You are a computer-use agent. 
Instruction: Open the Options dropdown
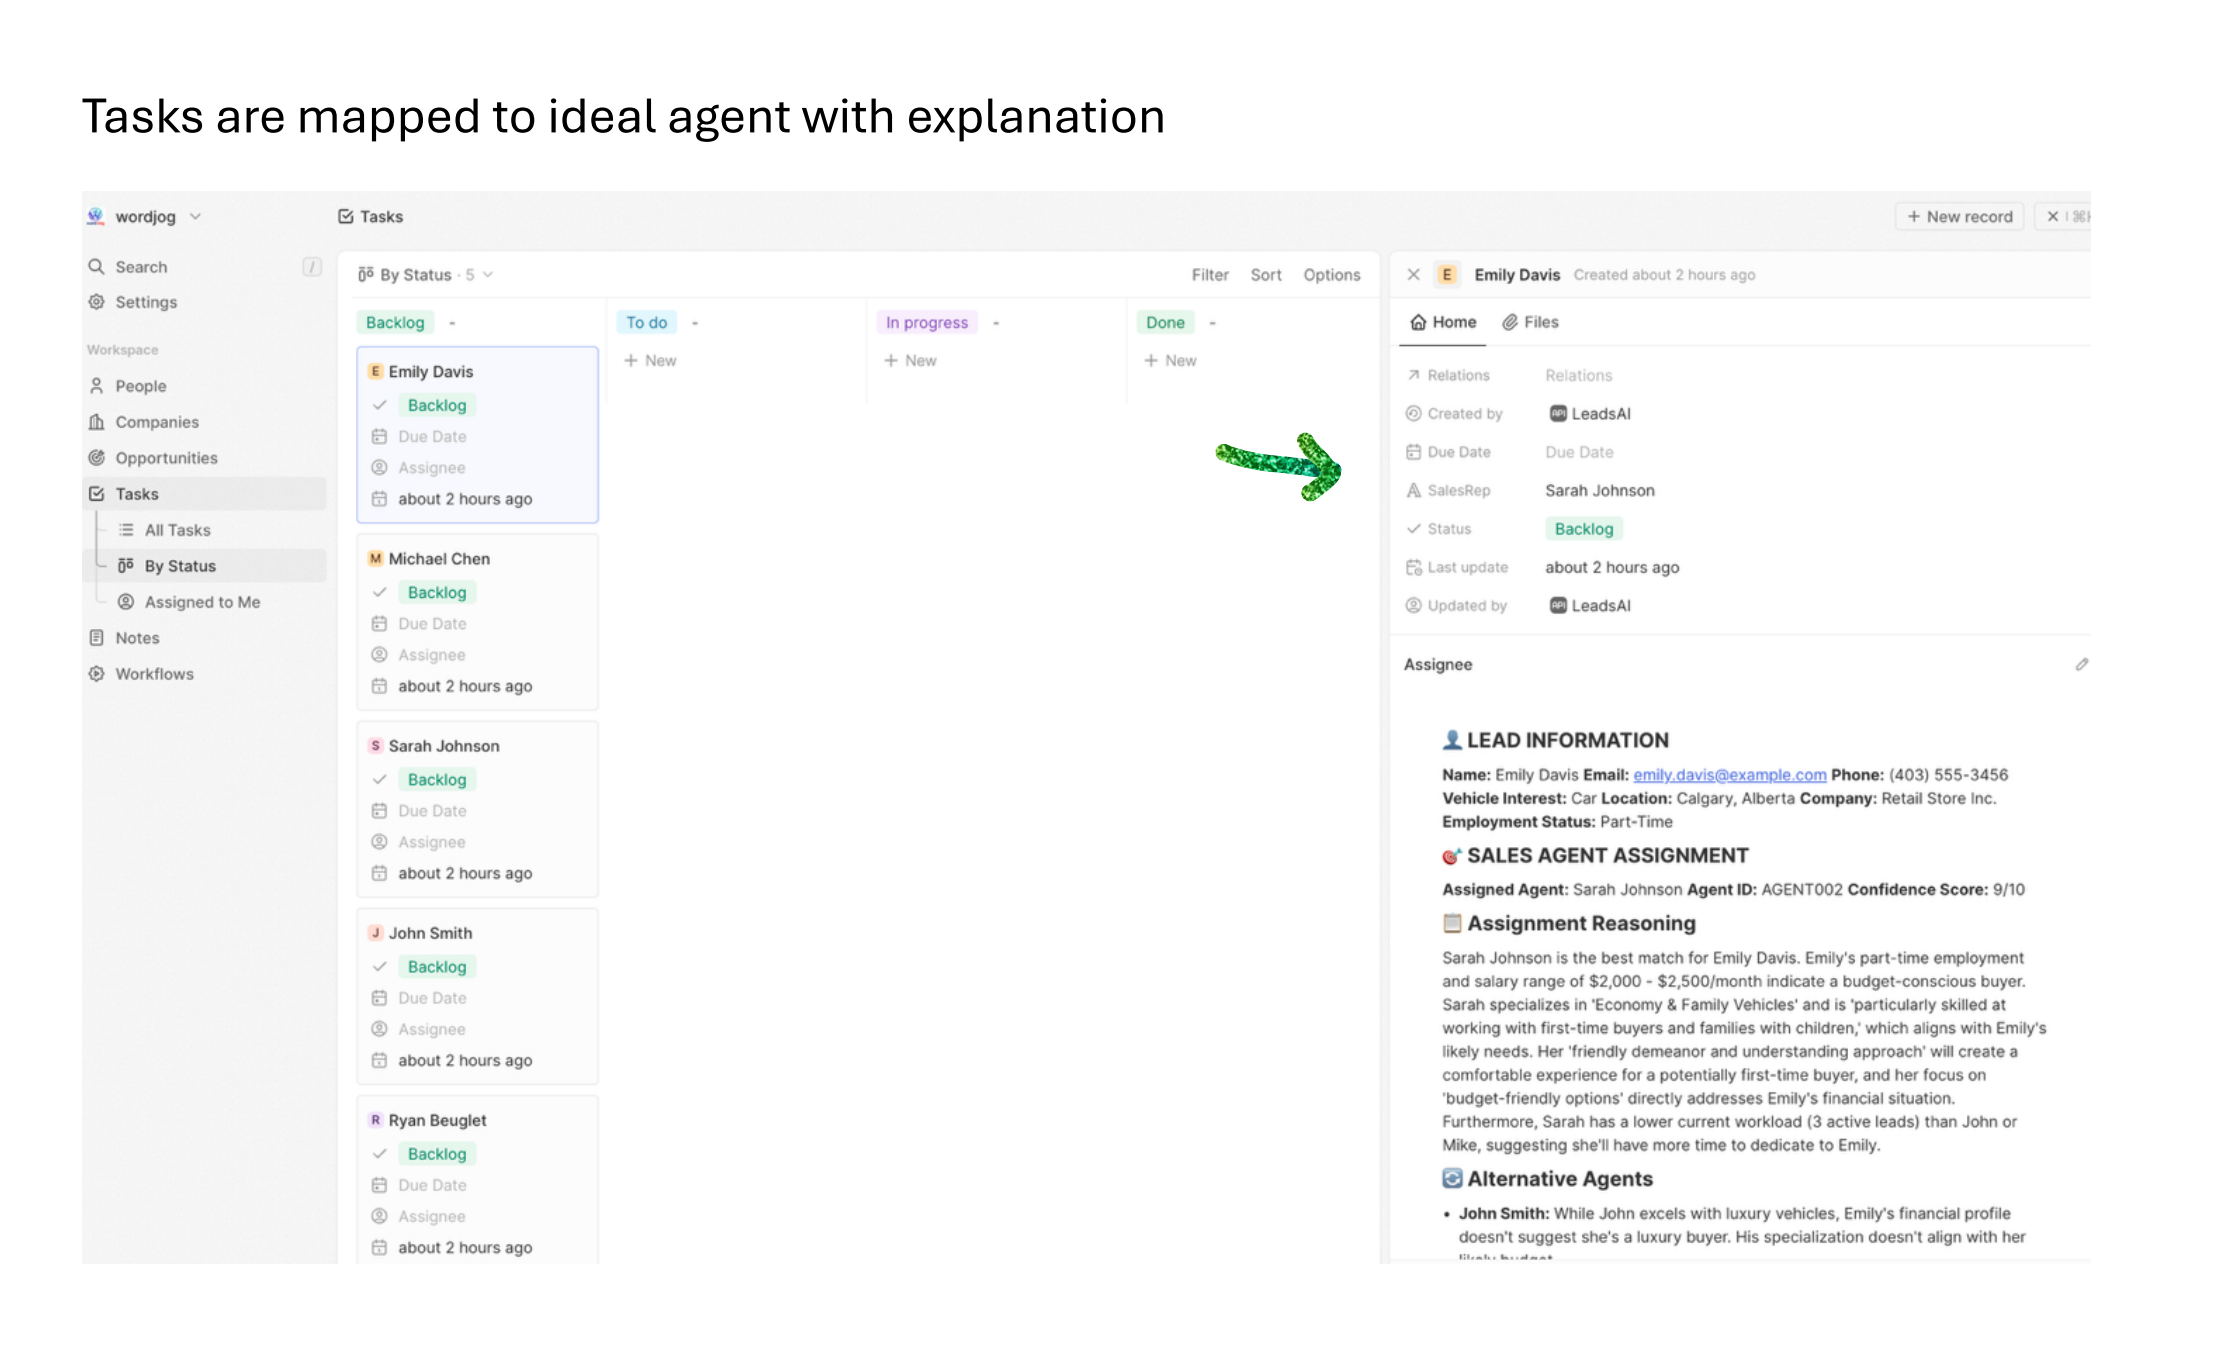click(1331, 274)
